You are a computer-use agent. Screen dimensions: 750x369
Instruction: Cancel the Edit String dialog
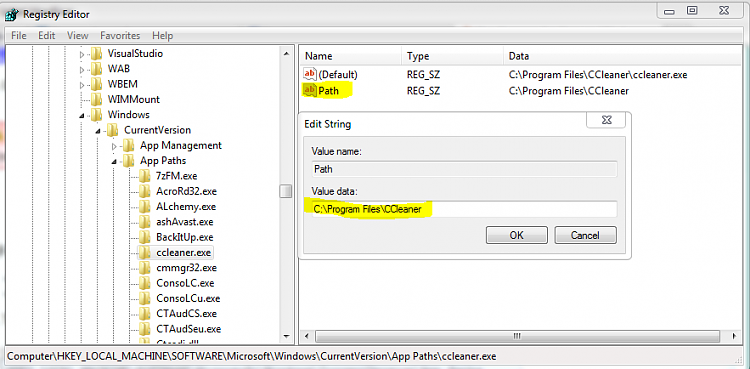click(x=585, y=235)
